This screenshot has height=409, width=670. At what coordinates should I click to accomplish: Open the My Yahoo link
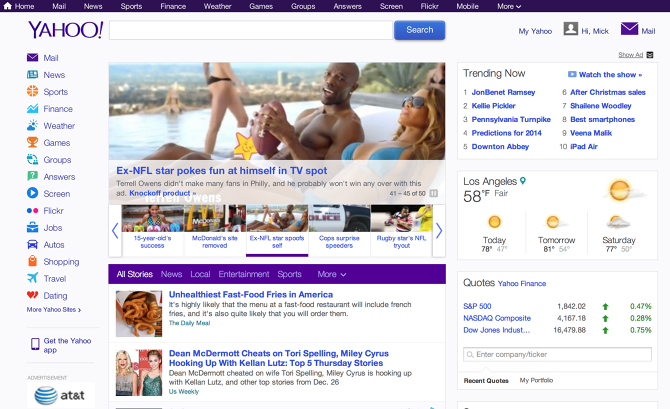coord(535,31)
